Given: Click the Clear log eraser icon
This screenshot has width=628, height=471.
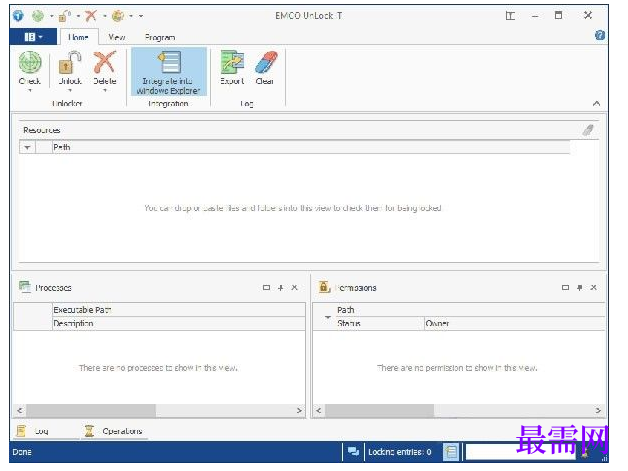Looking at the screenshot, I should click(x=266, y=62).
